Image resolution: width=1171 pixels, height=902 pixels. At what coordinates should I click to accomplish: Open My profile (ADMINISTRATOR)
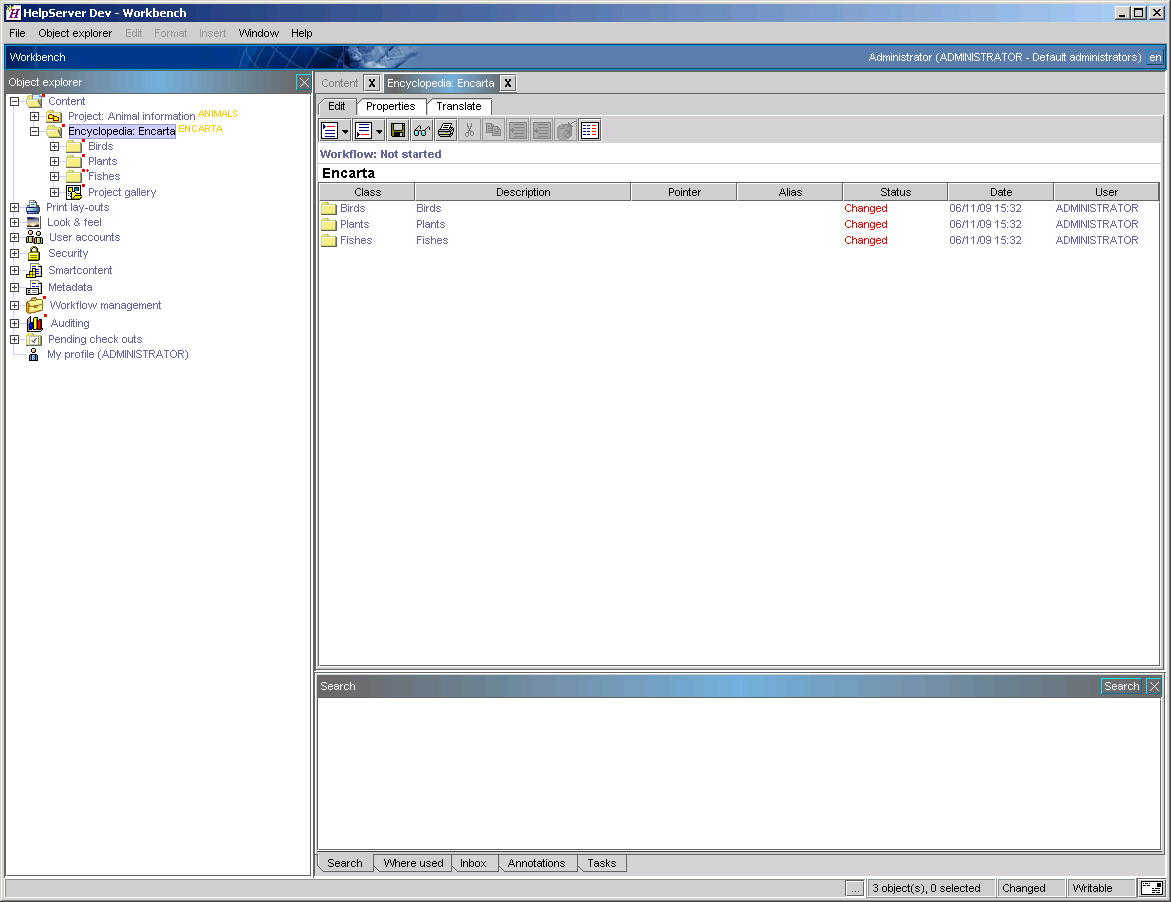(x=118, y=354)
